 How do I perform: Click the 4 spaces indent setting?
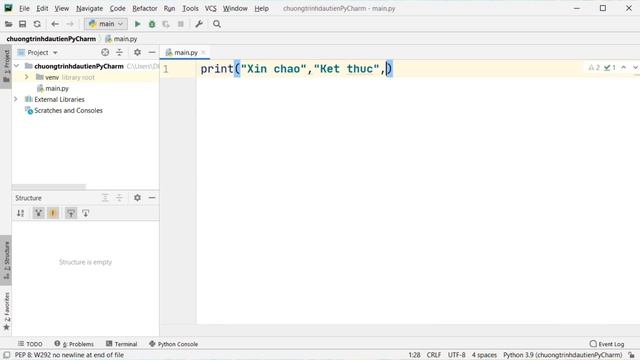click(484, 355)
